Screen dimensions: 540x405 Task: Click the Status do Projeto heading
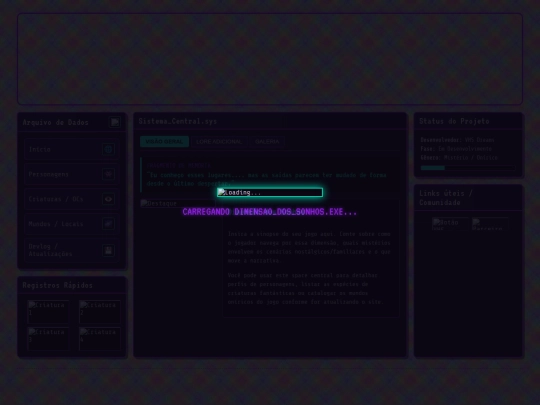coord(454,121)
